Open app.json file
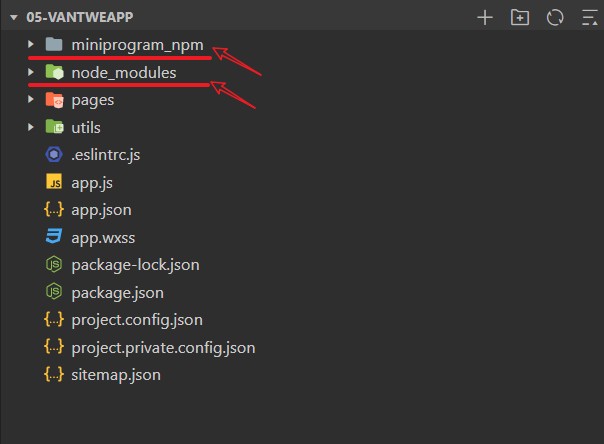This screenshot has height=444, width=604. click(x=101, y=210)
